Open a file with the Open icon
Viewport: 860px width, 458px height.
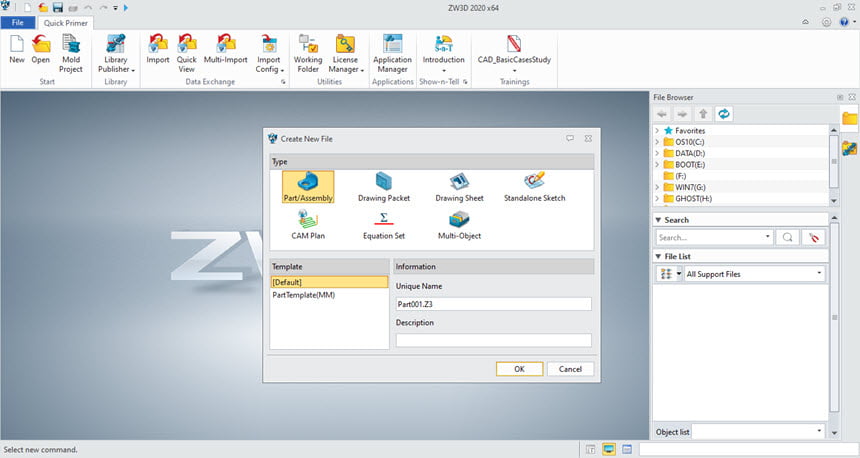41,49
